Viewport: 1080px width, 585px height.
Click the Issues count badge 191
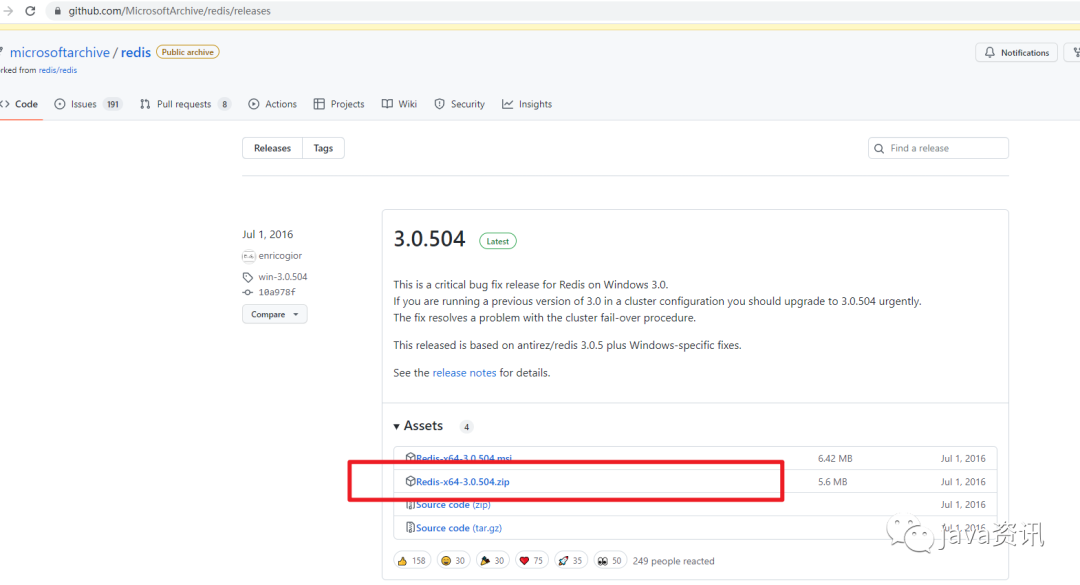pos(113,105)
